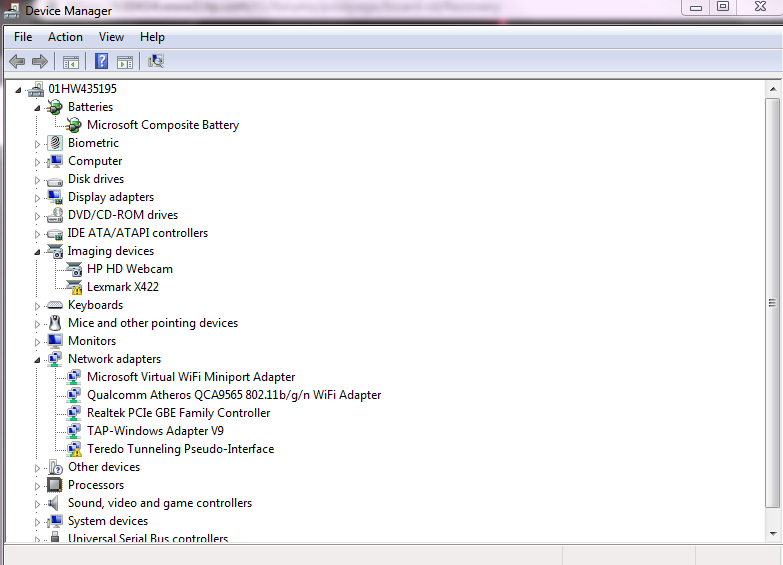Click the show/hide console tree icon
This screenshot has height=565, width=783.
(71, 62)
